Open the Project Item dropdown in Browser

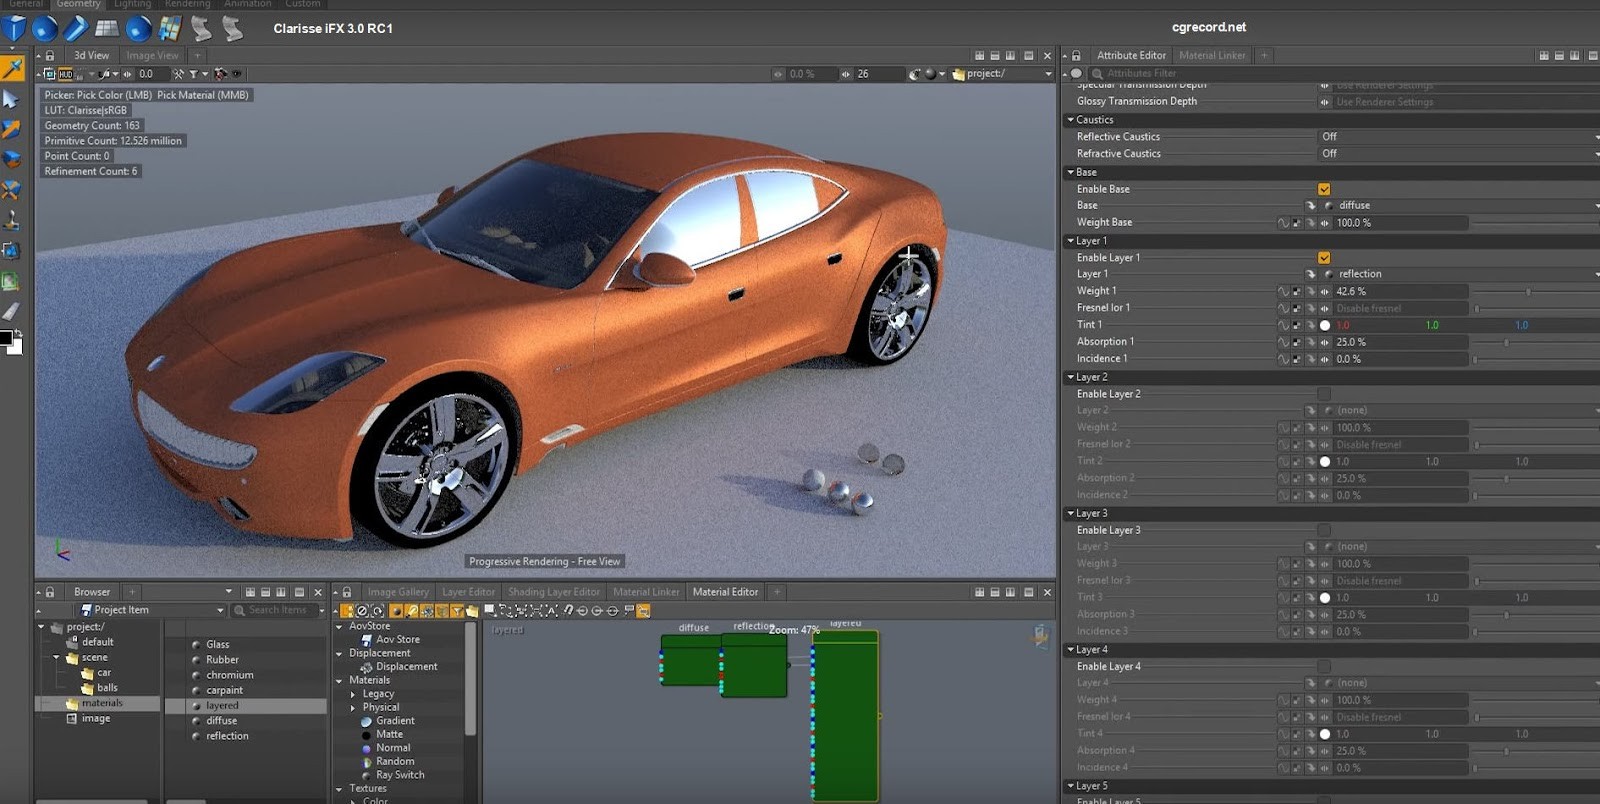tap(151, 610)
